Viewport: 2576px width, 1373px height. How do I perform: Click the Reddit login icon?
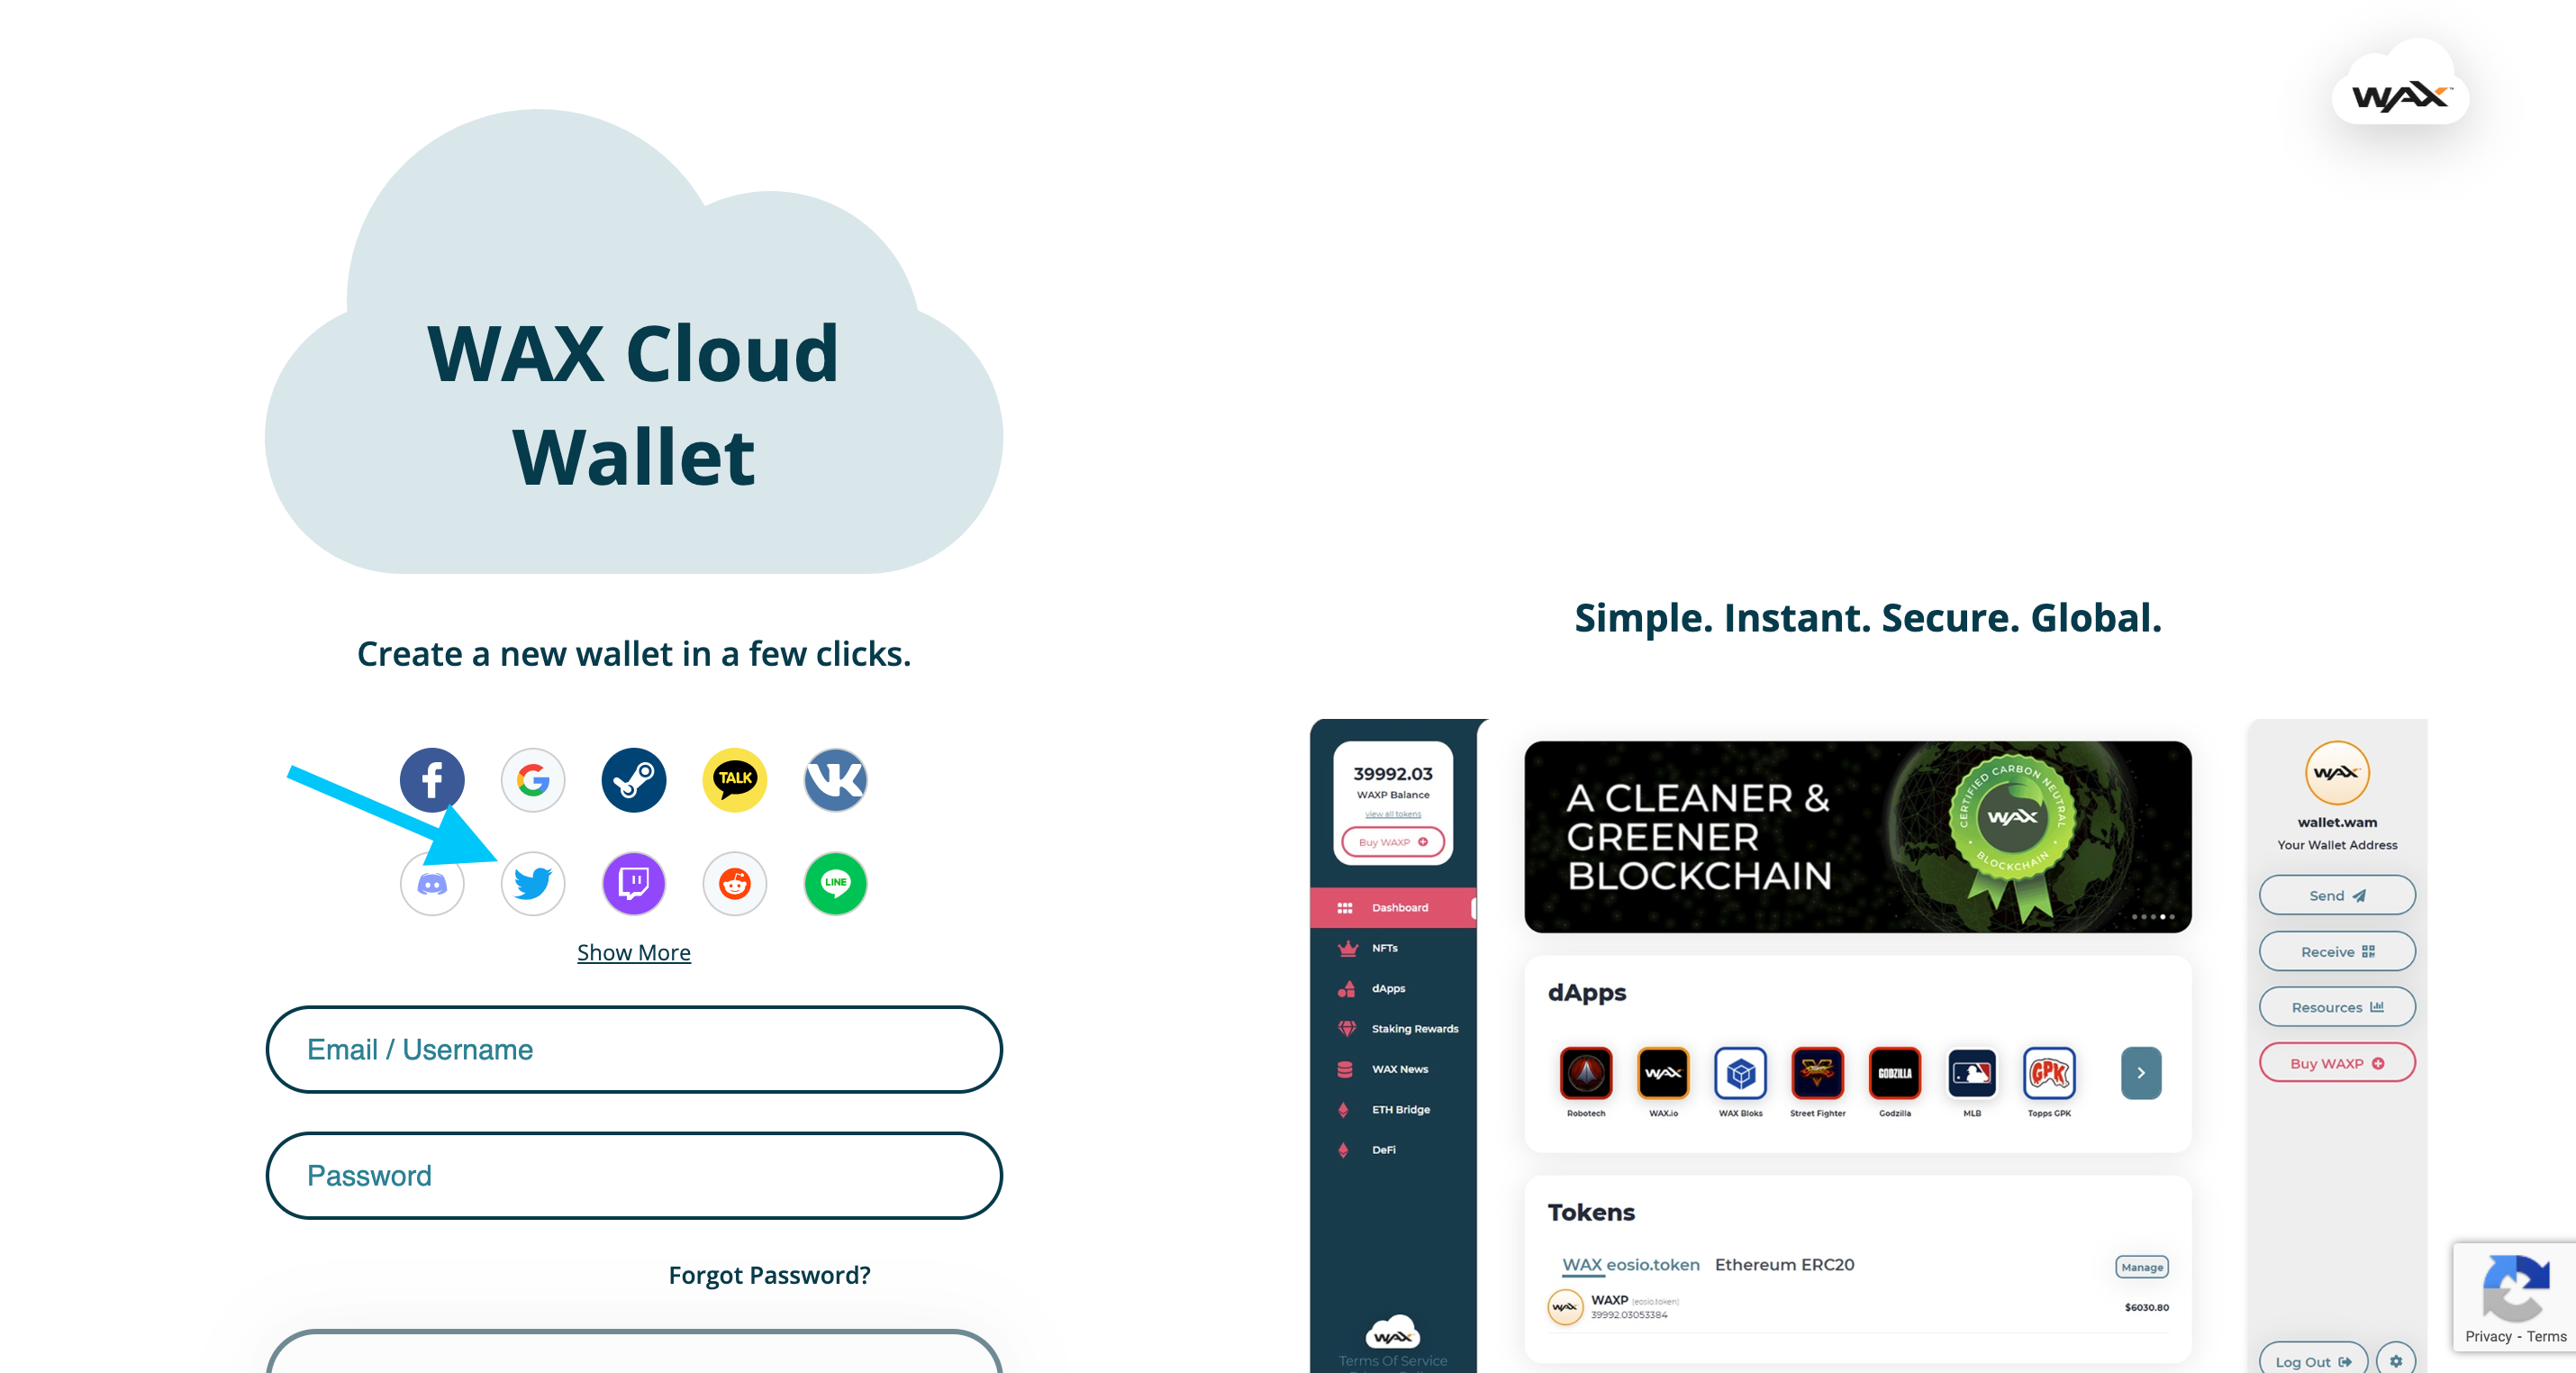pyautogui.click(x=736, y=882)
